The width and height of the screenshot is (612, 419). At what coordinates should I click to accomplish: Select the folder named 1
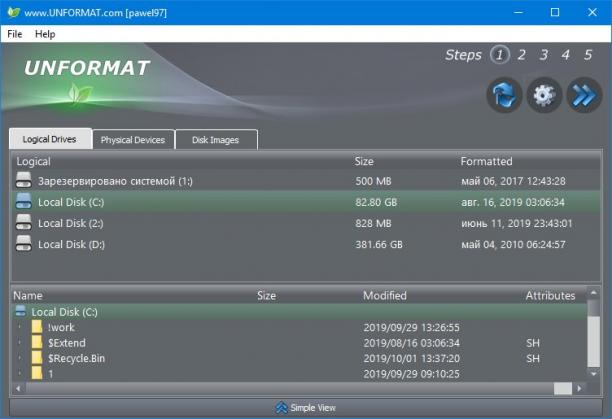[x=51, y=374]
